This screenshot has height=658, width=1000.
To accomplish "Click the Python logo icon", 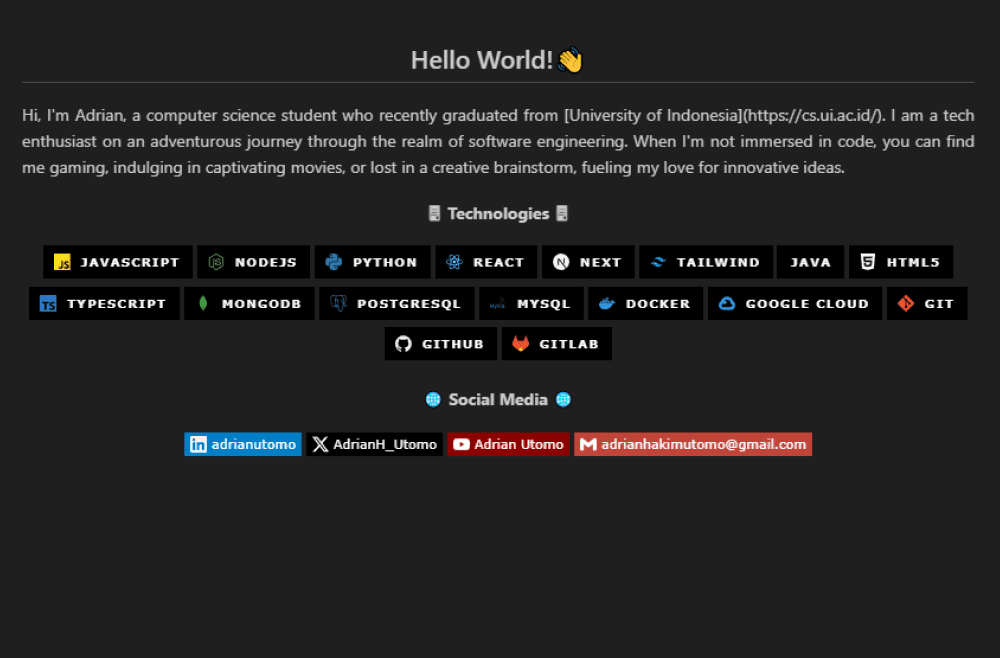I will pos(334,263).
